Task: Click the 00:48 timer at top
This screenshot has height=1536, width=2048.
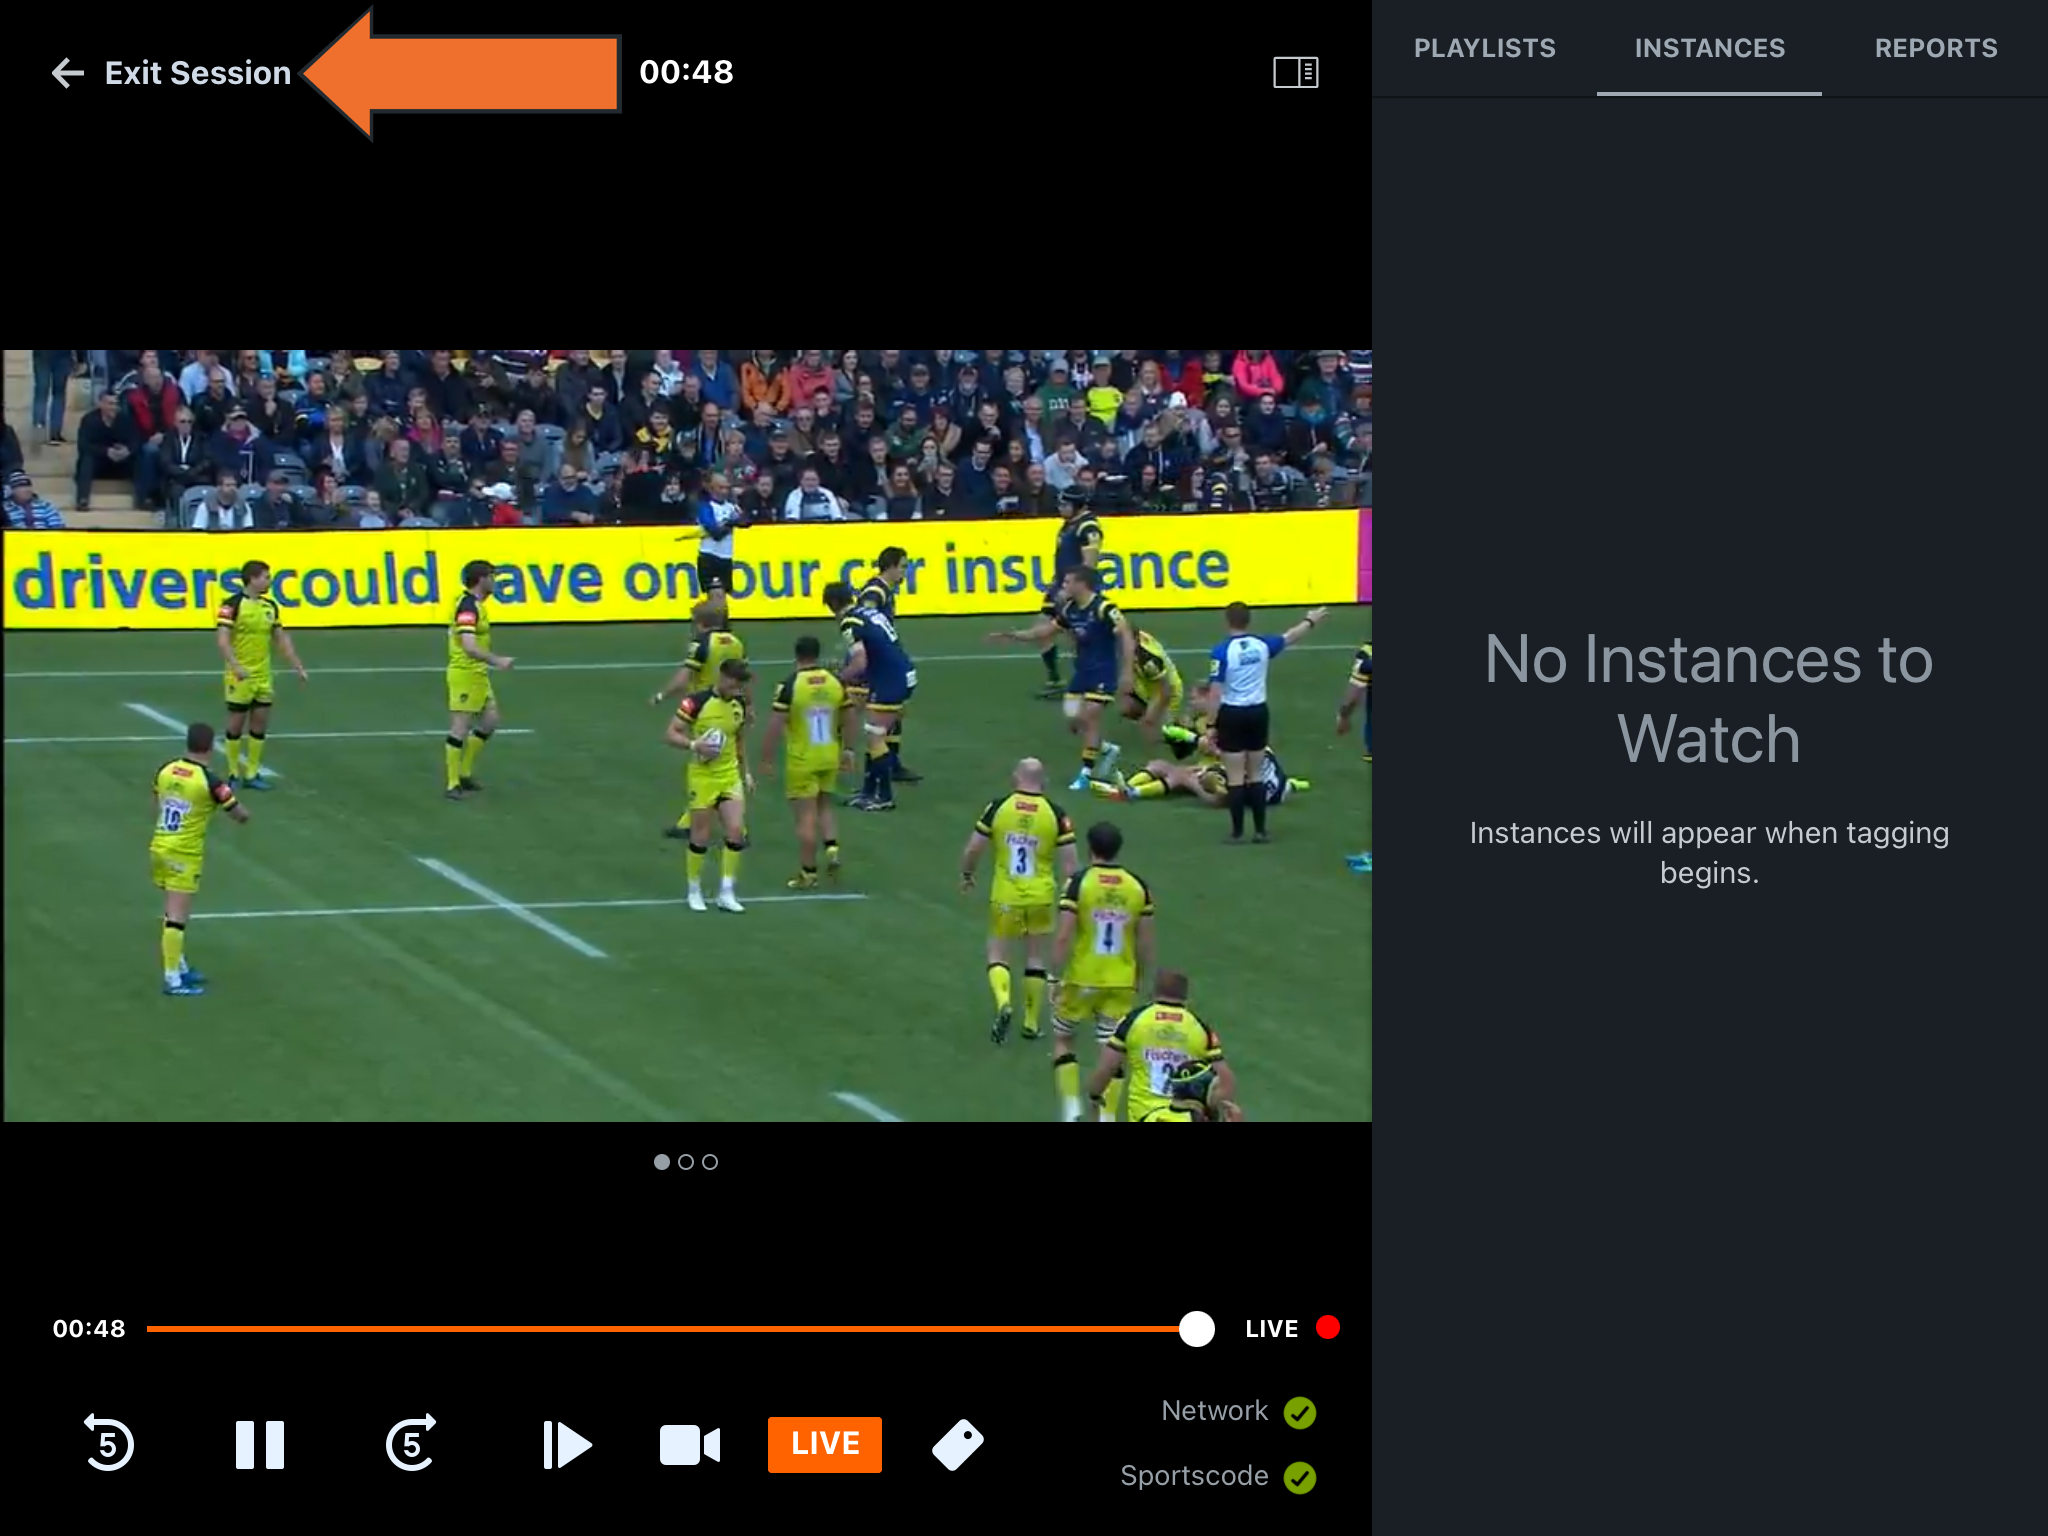Action: pos(687,72)
